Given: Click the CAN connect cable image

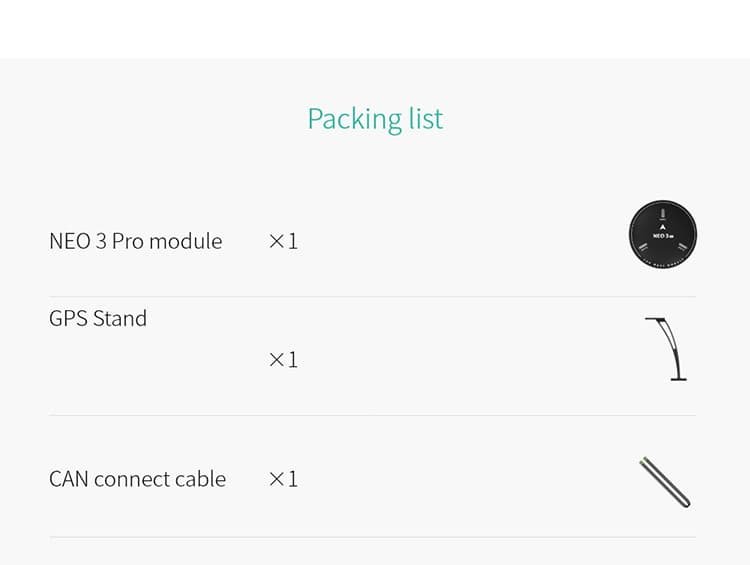Looking at the screenshot, I should click(664, 482).
